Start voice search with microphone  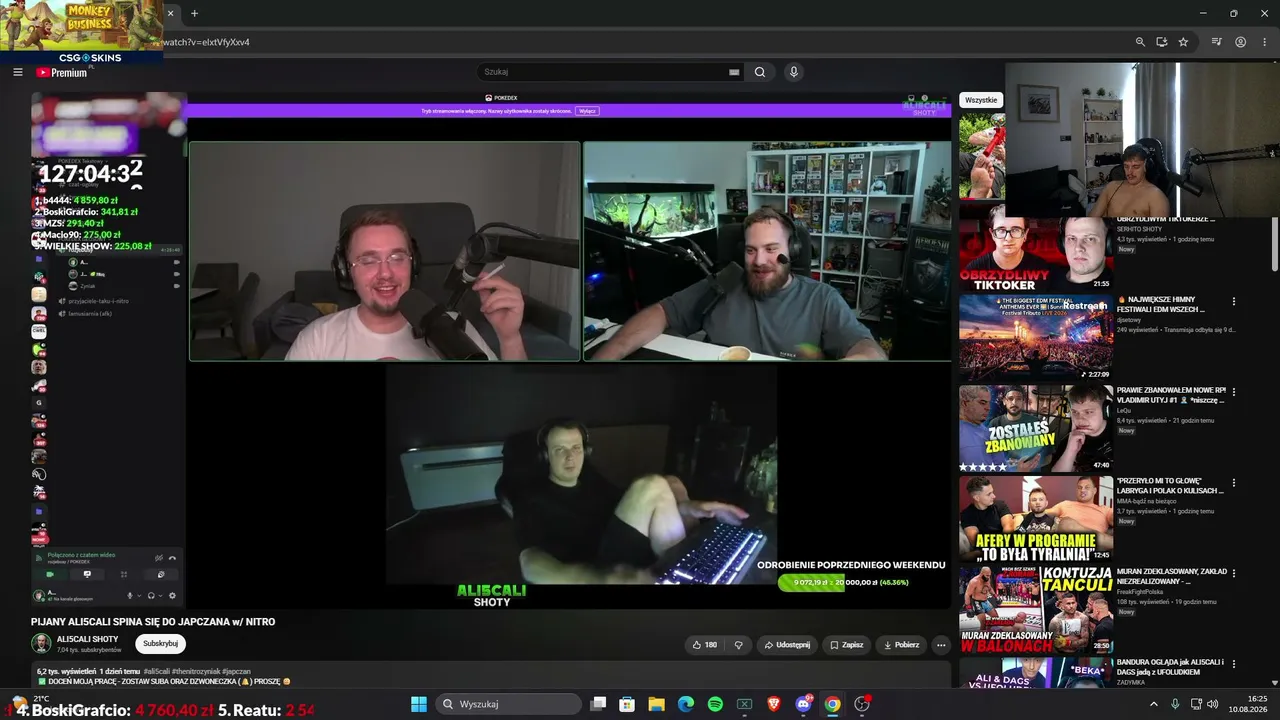pos(794,72)
